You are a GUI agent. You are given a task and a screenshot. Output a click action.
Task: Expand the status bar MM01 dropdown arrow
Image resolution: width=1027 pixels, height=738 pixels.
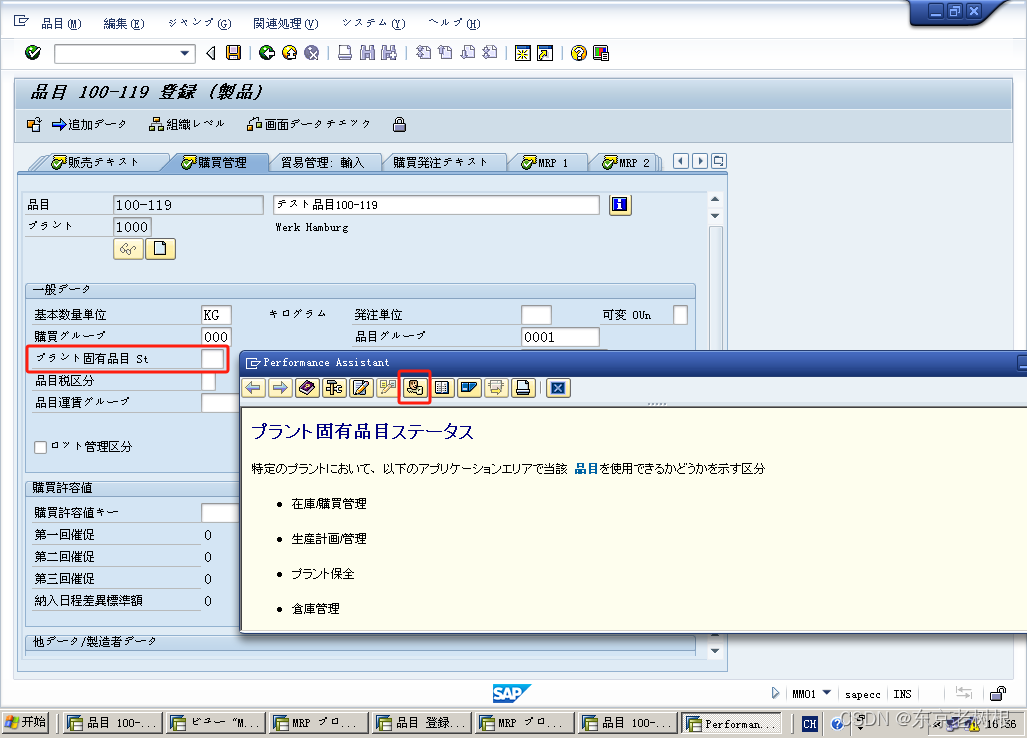point(827,693)
